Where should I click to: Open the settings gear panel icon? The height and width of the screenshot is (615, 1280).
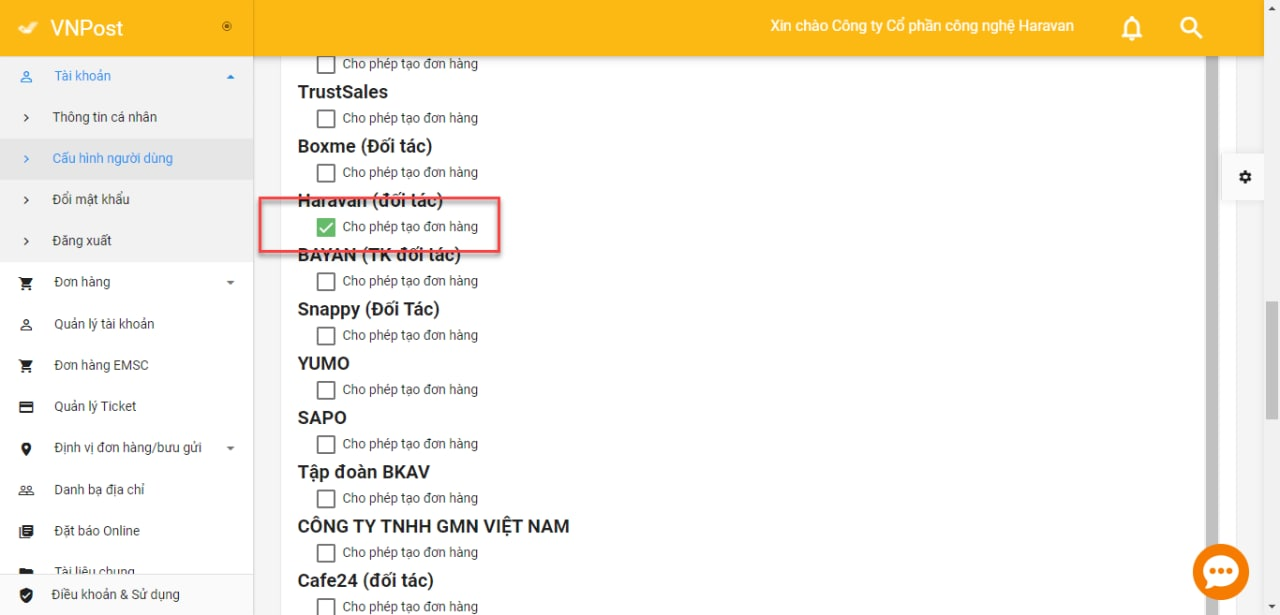[1245, 177]
